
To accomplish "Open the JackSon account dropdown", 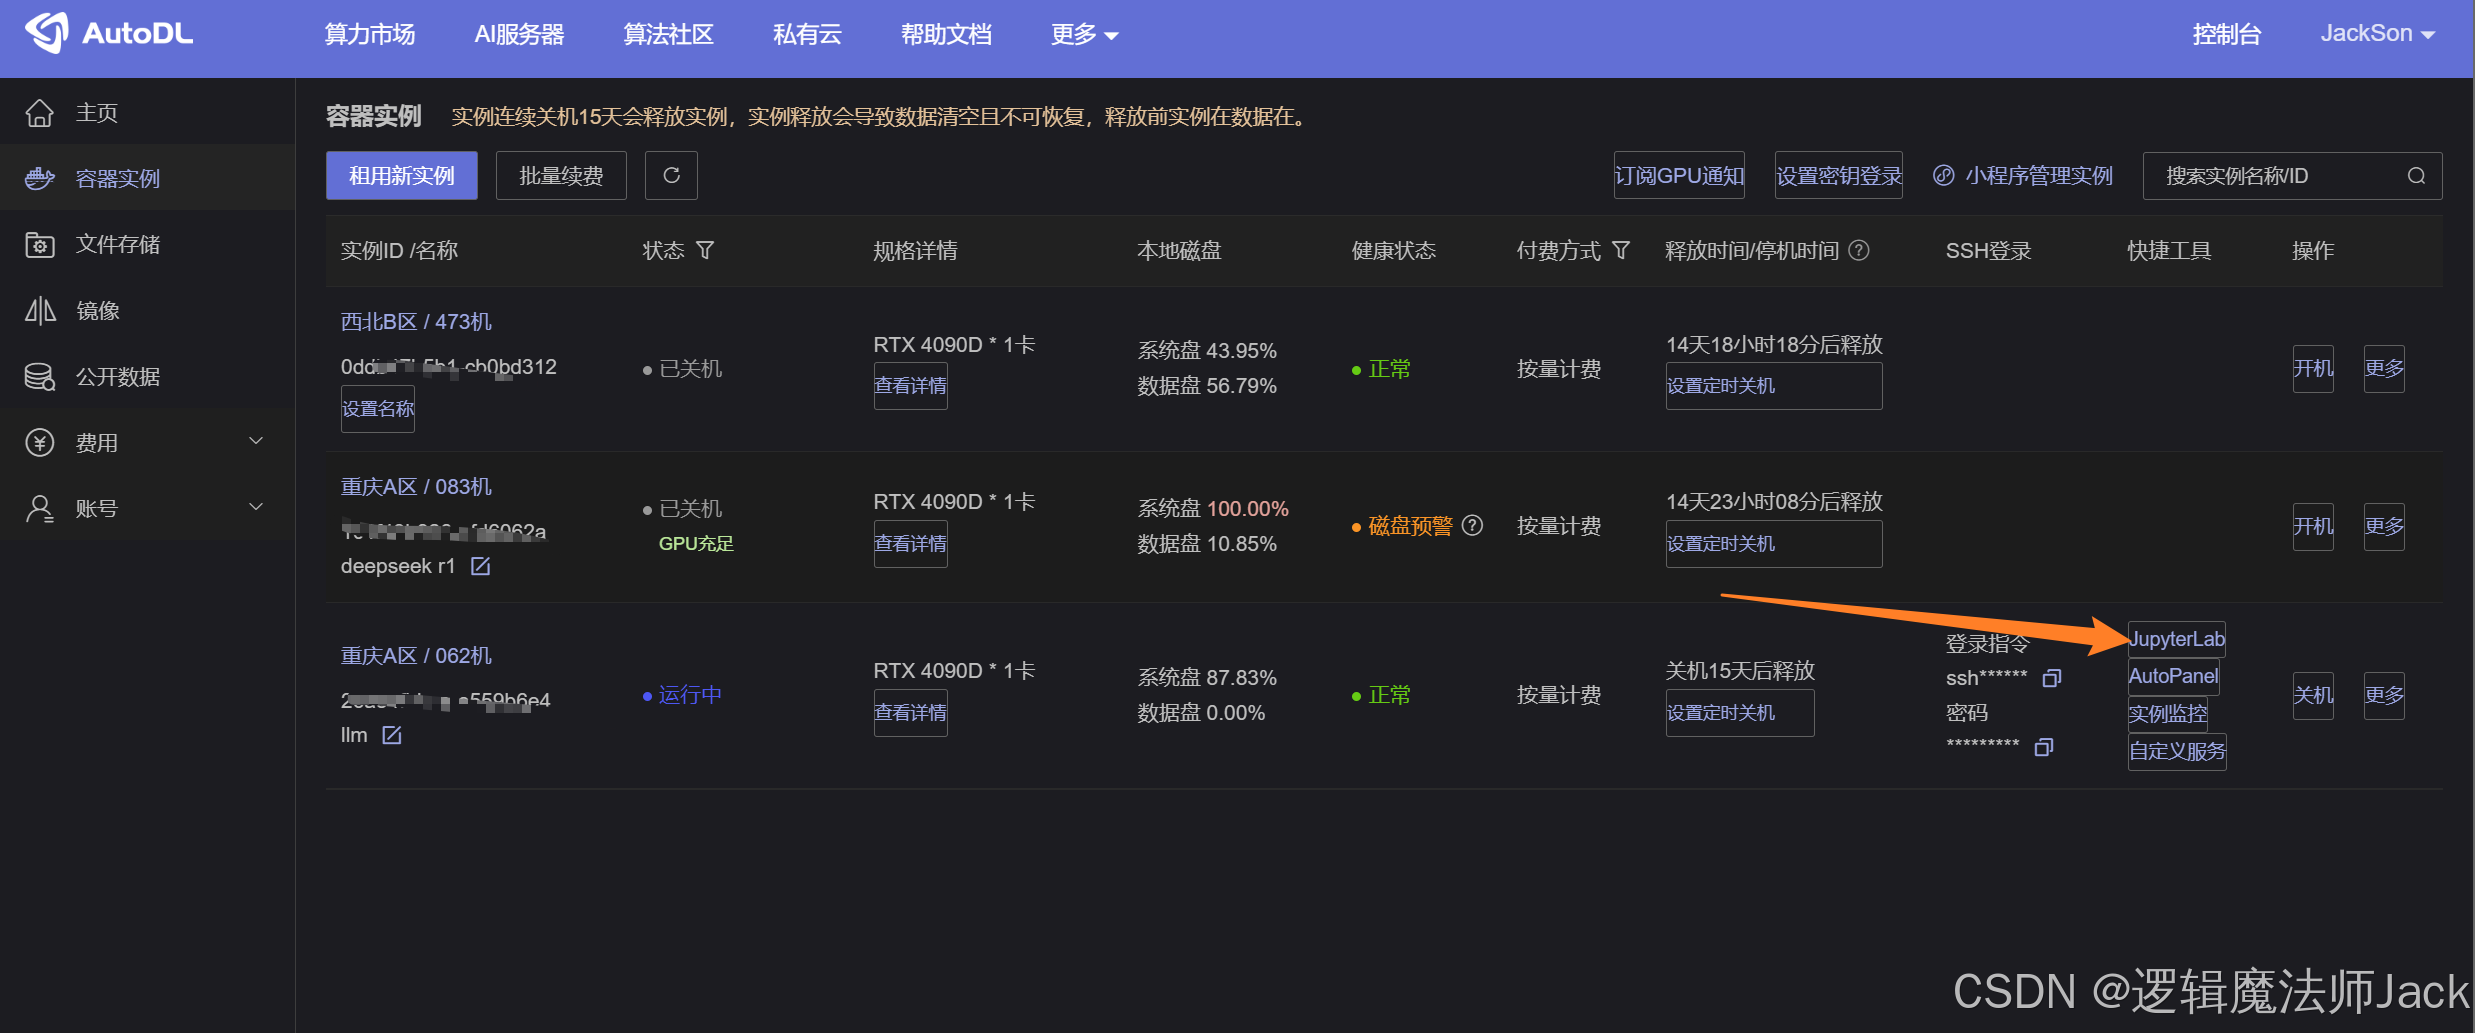I will coord(2377,34).
